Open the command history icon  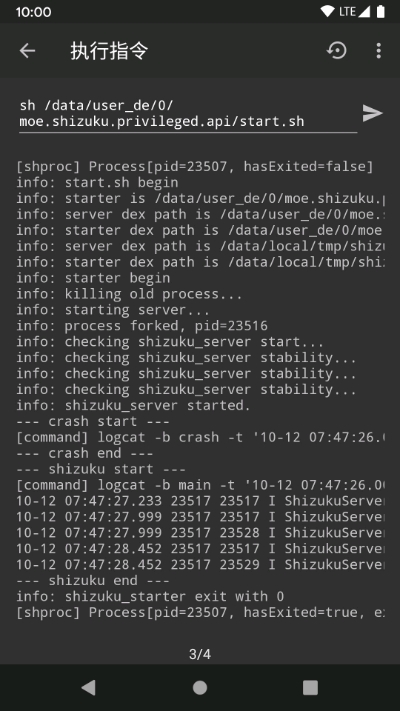337,51
